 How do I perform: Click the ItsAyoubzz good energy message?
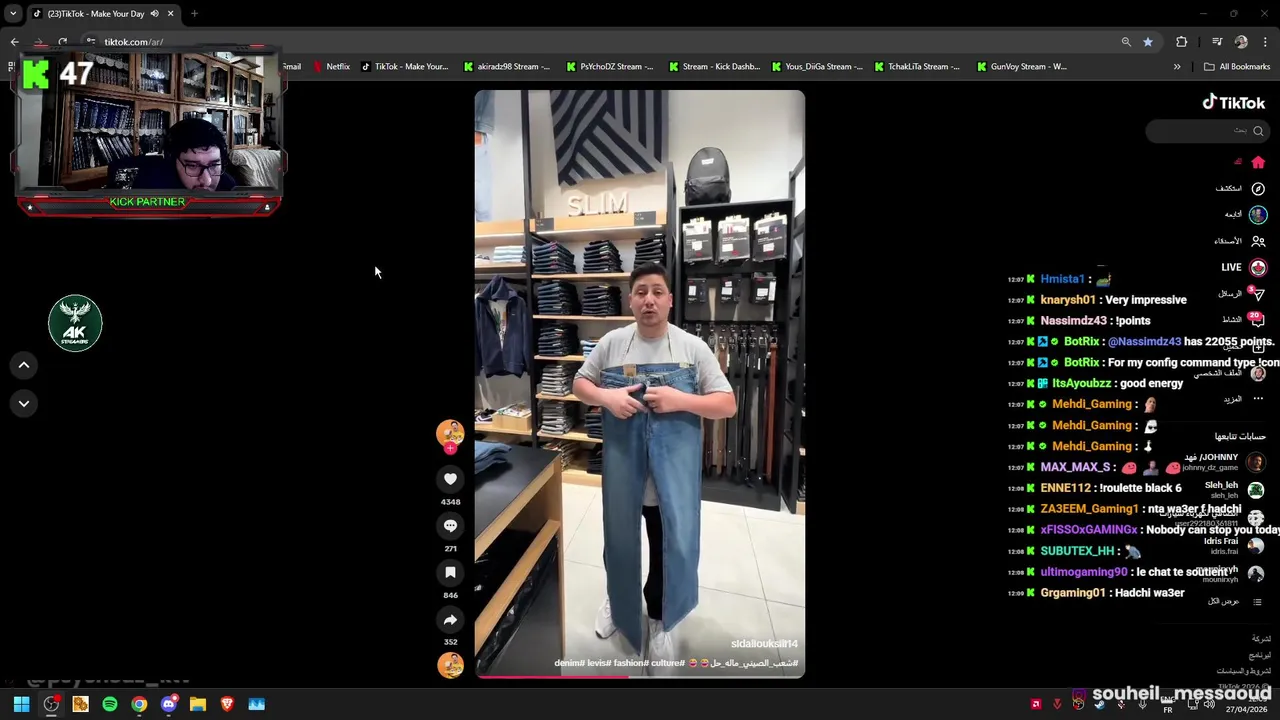[1095, 383]
